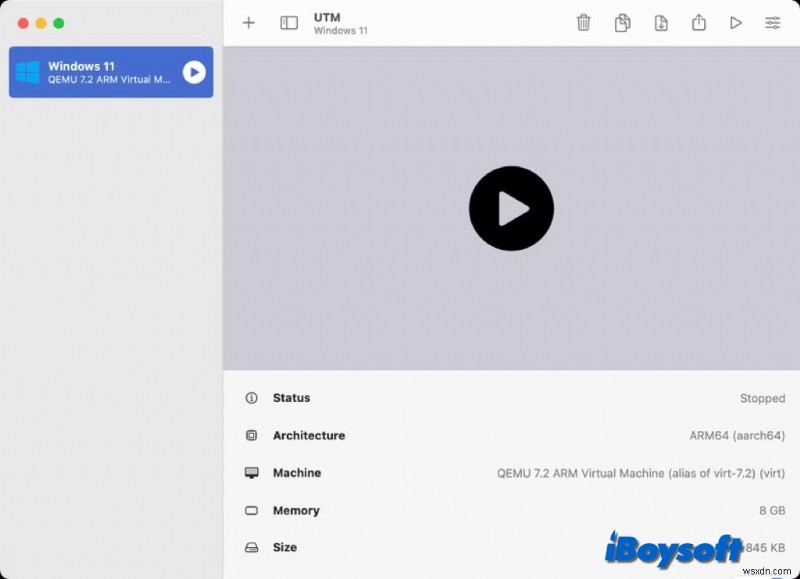Move the VM with document arrow icon
The height and width of the screenshot is (579, 800).
[x=661, y=22]
